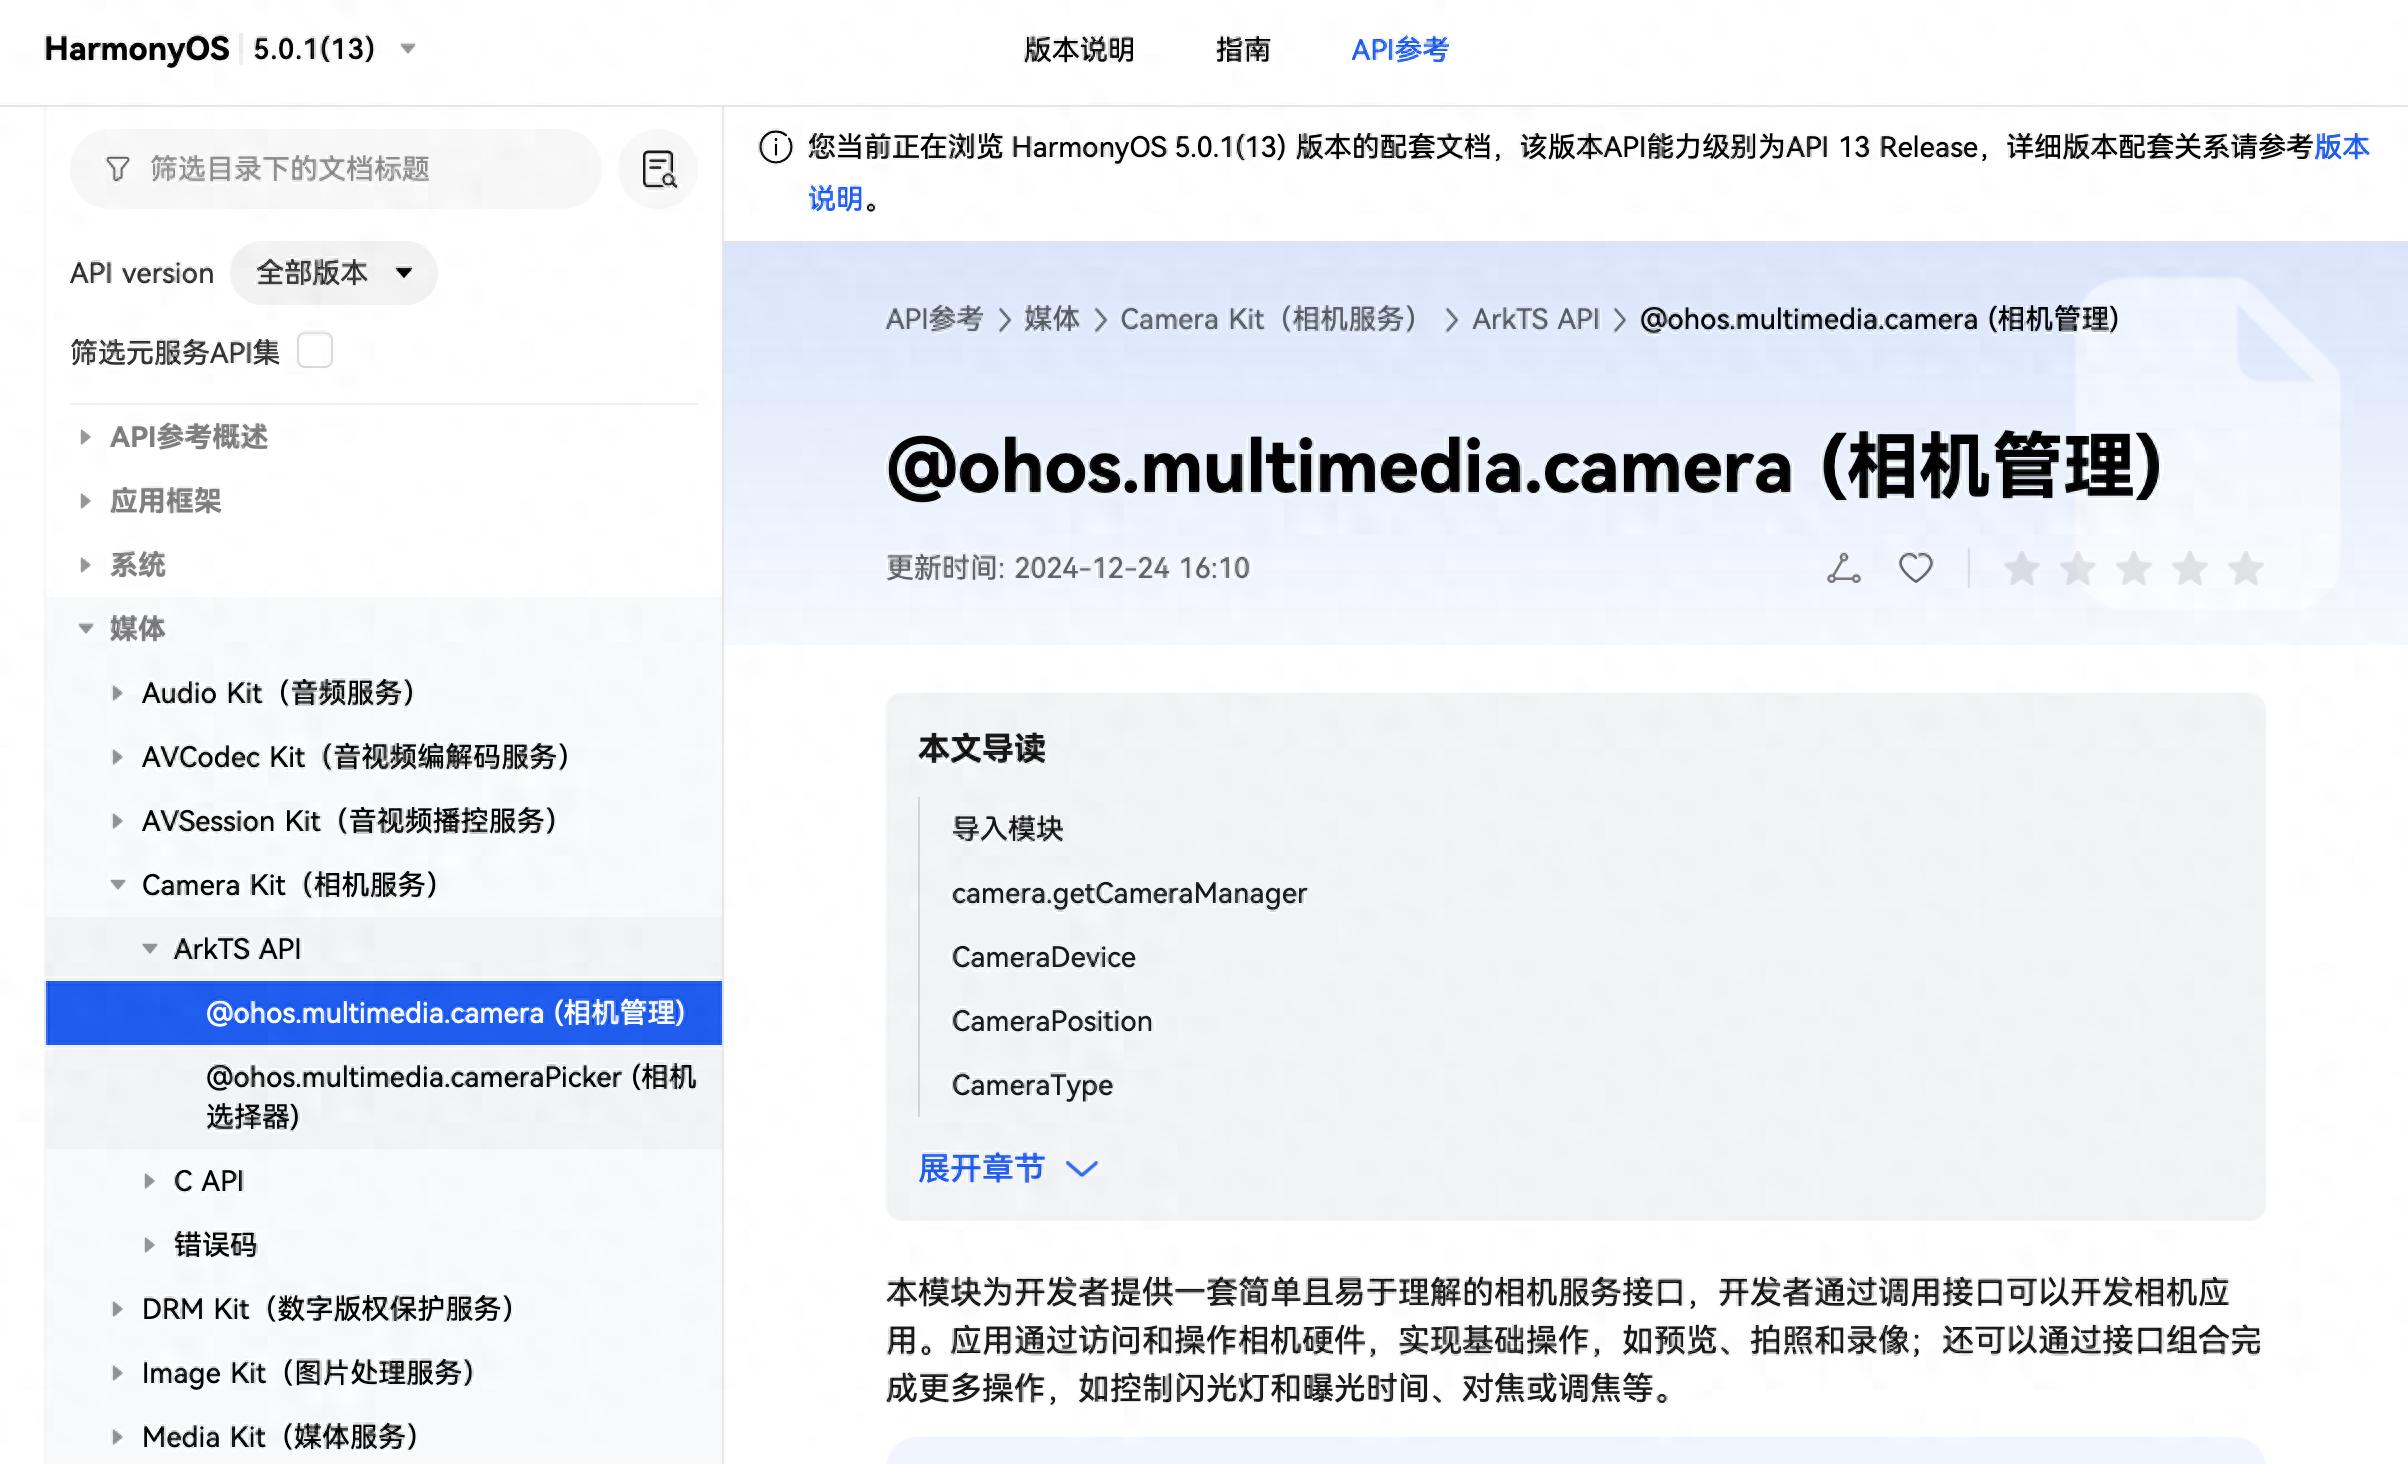2408x1464 pixels.
Task: Open the 指南 navigation item
Action: click(1241, 50)
